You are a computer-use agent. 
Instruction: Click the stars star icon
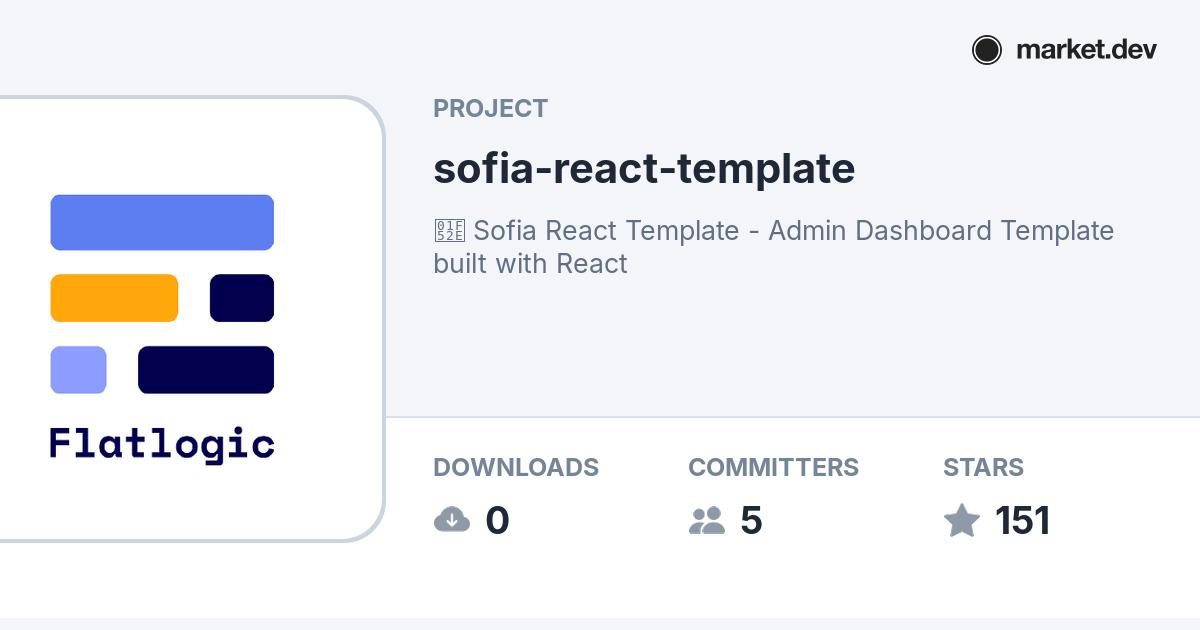[962, 520]
